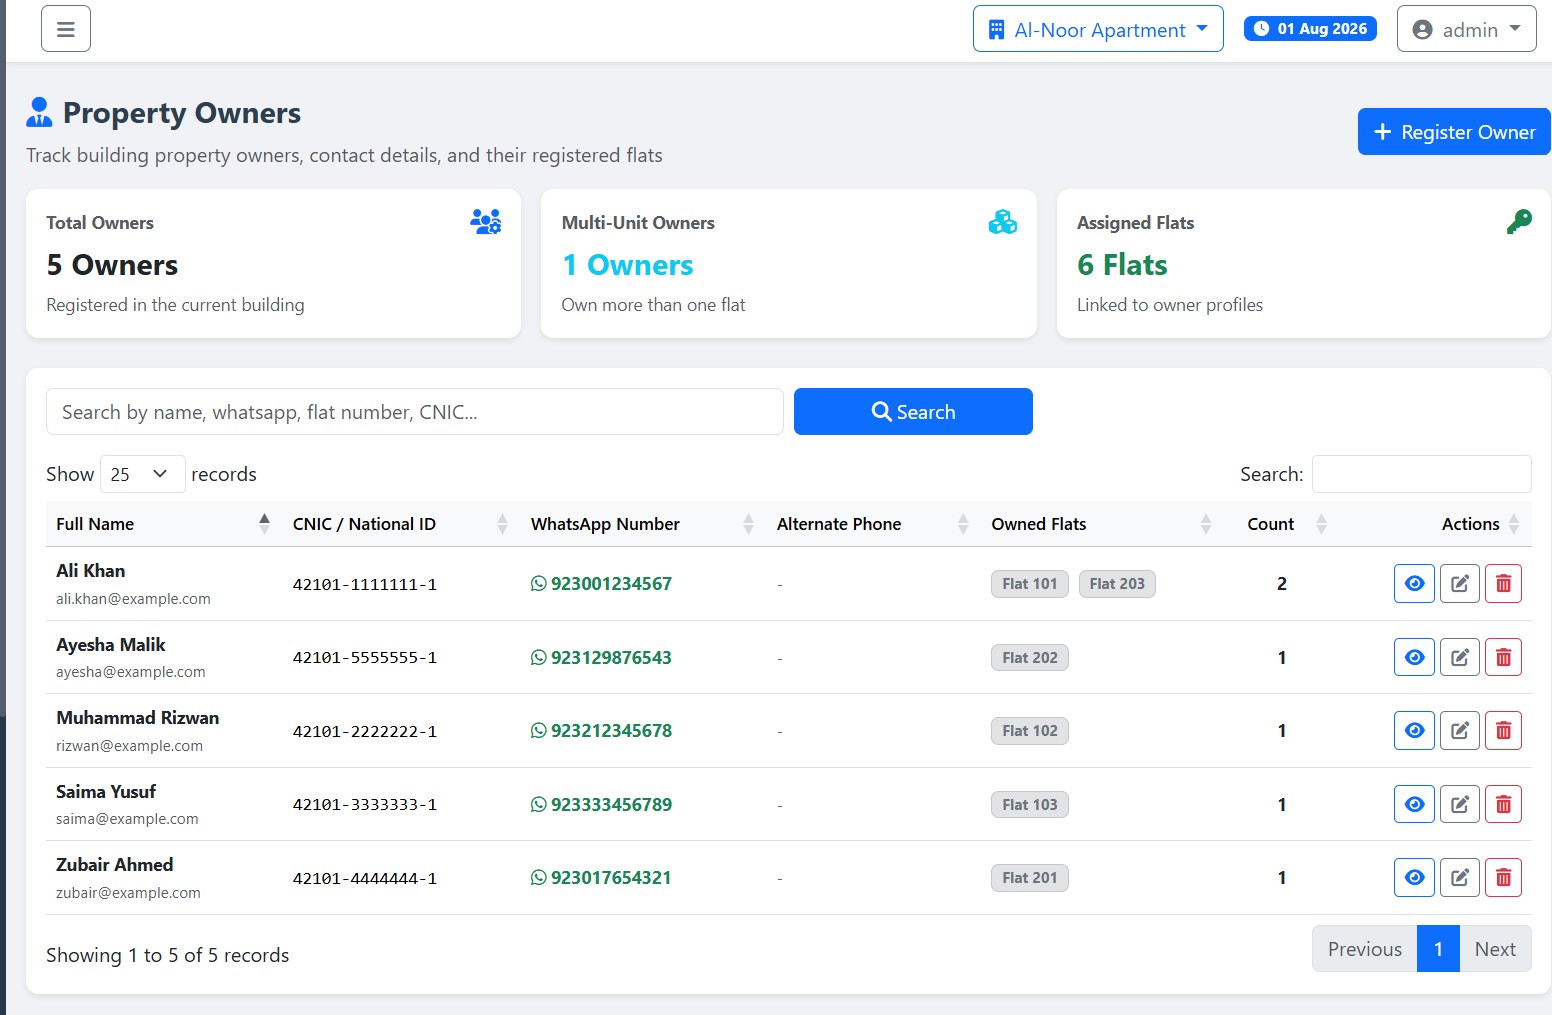Screen dimensions: 1552x1015
Task: Open WhatsApp number 923001234567
Action: (601, 584)
